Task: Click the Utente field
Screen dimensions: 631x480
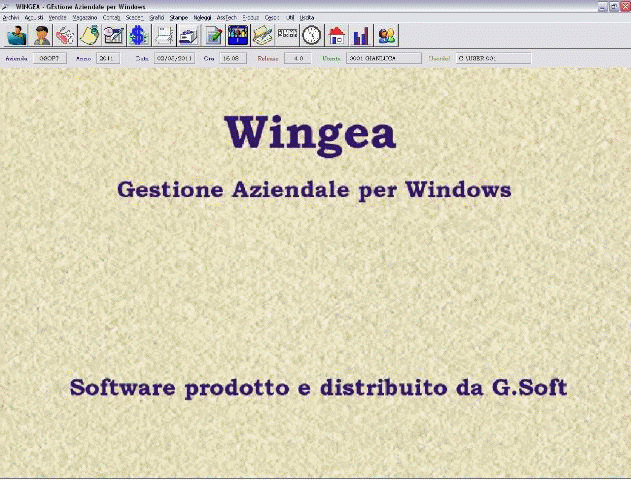Action: 384,59
